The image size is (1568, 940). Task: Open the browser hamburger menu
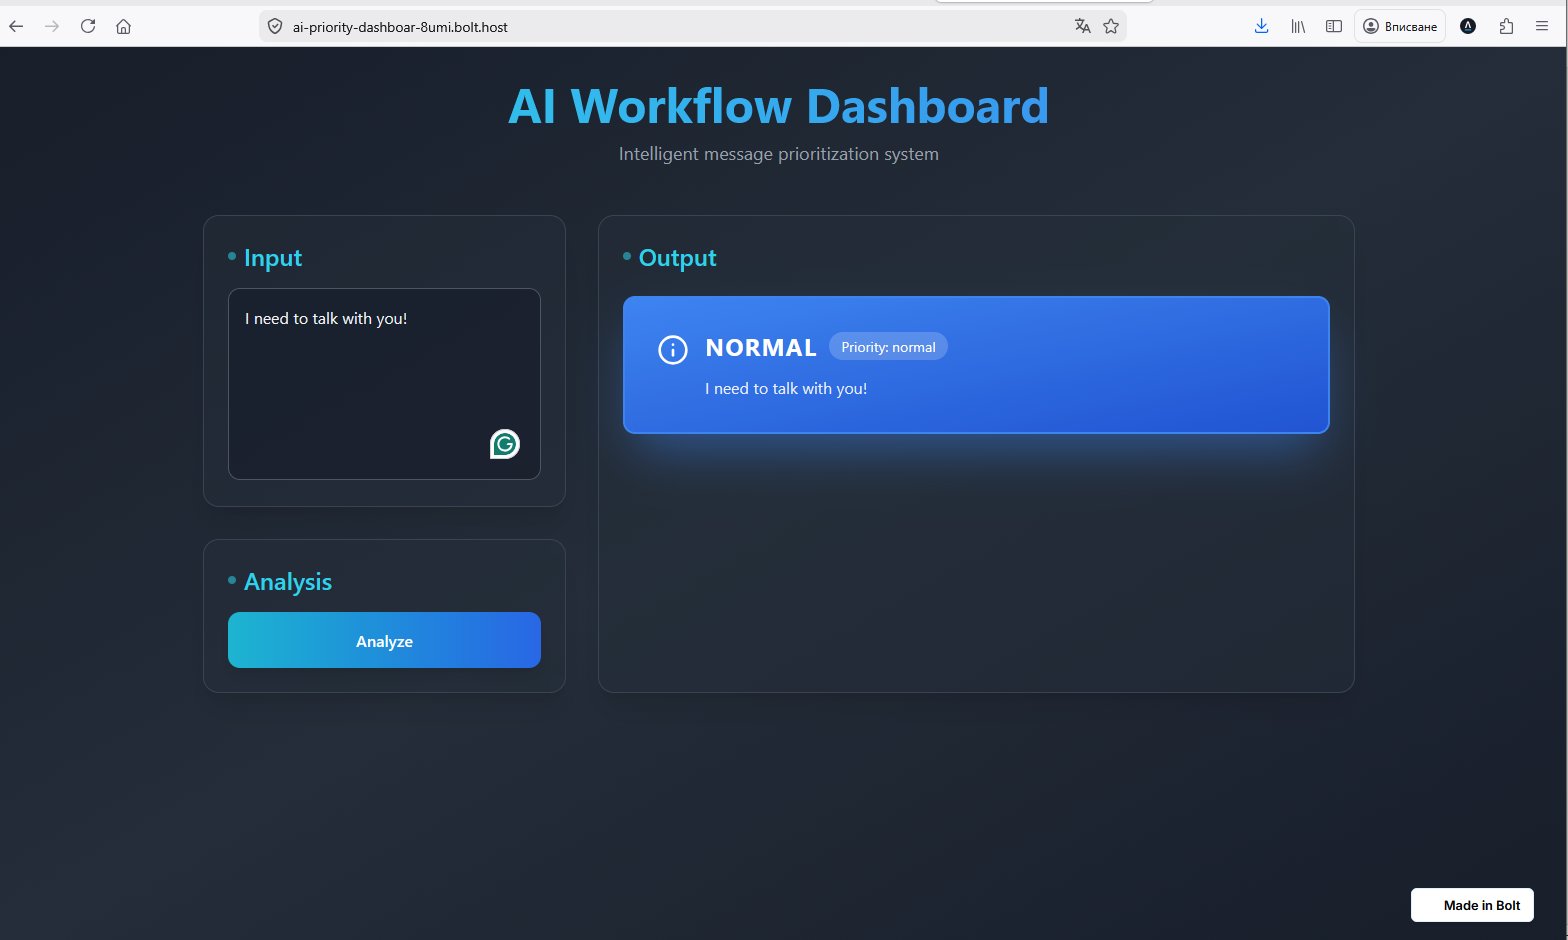(x=1542, y=26)
